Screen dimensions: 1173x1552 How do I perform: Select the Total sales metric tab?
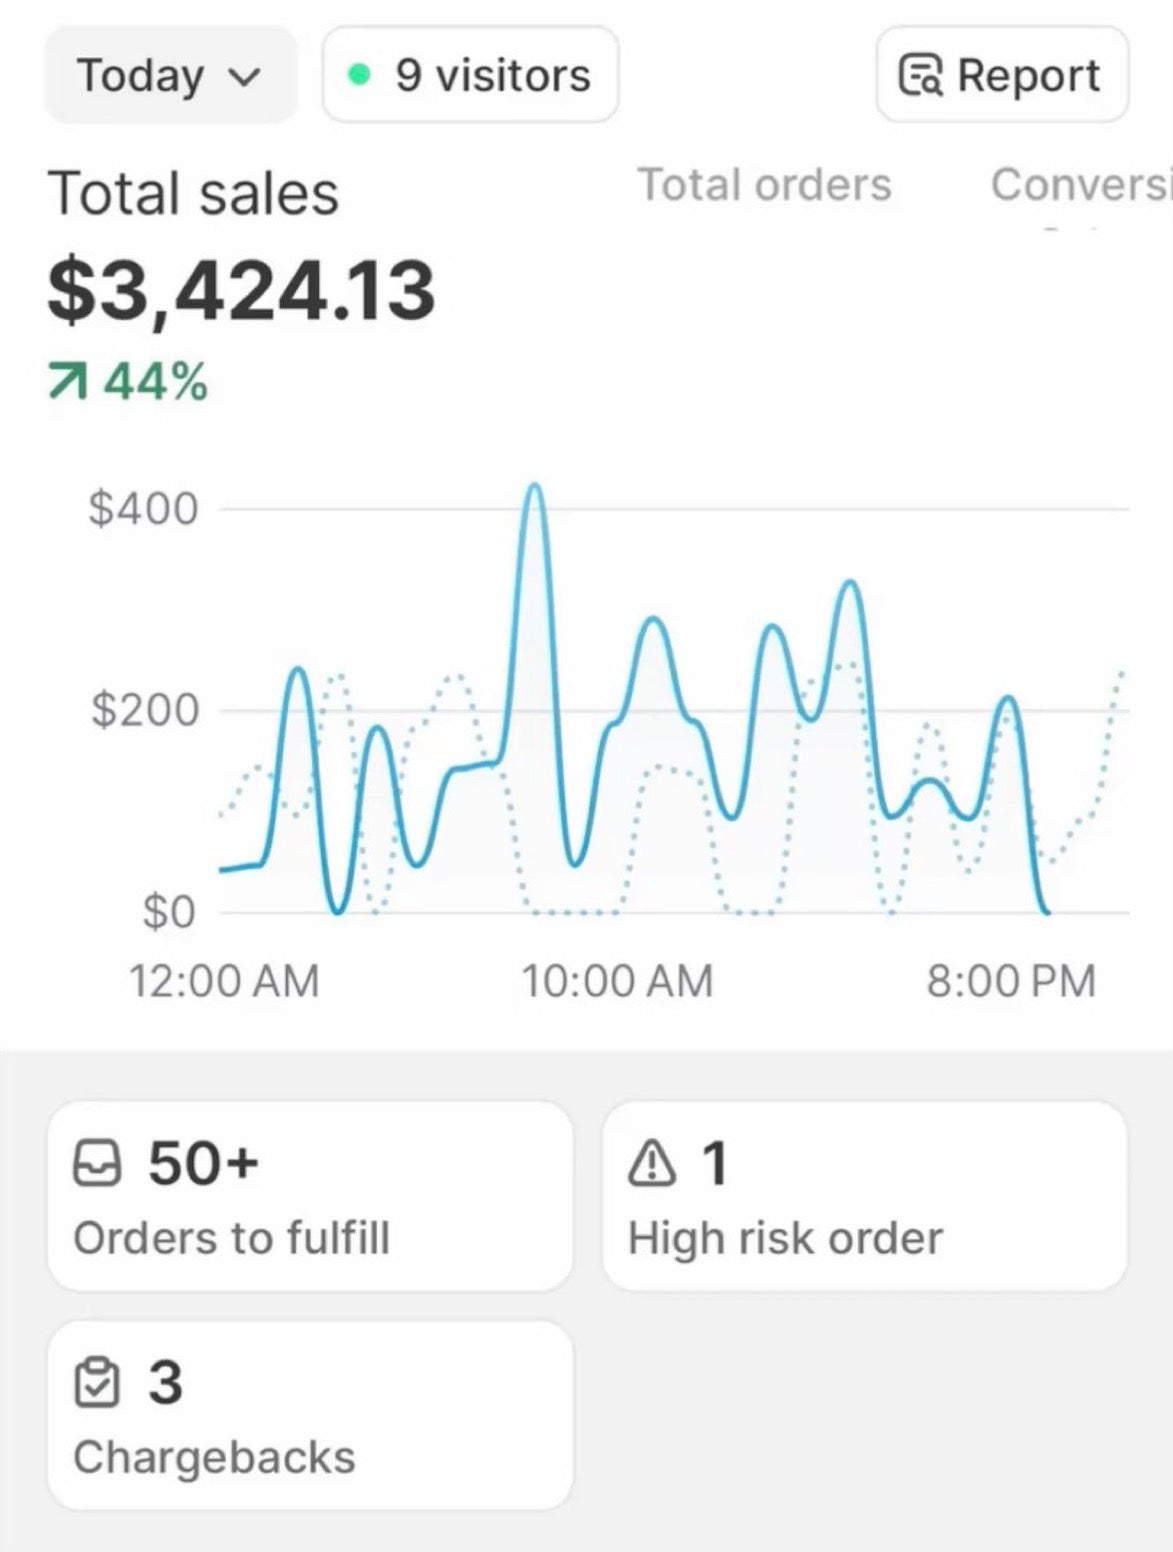(193, 193)
